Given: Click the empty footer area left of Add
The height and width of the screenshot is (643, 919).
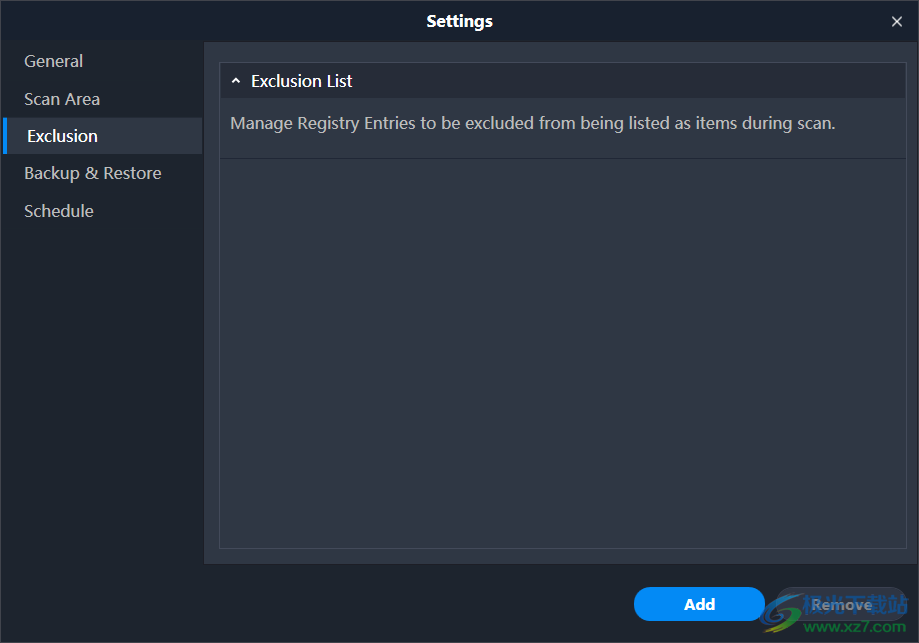Looking at the screenshot, I should (316, 604).
